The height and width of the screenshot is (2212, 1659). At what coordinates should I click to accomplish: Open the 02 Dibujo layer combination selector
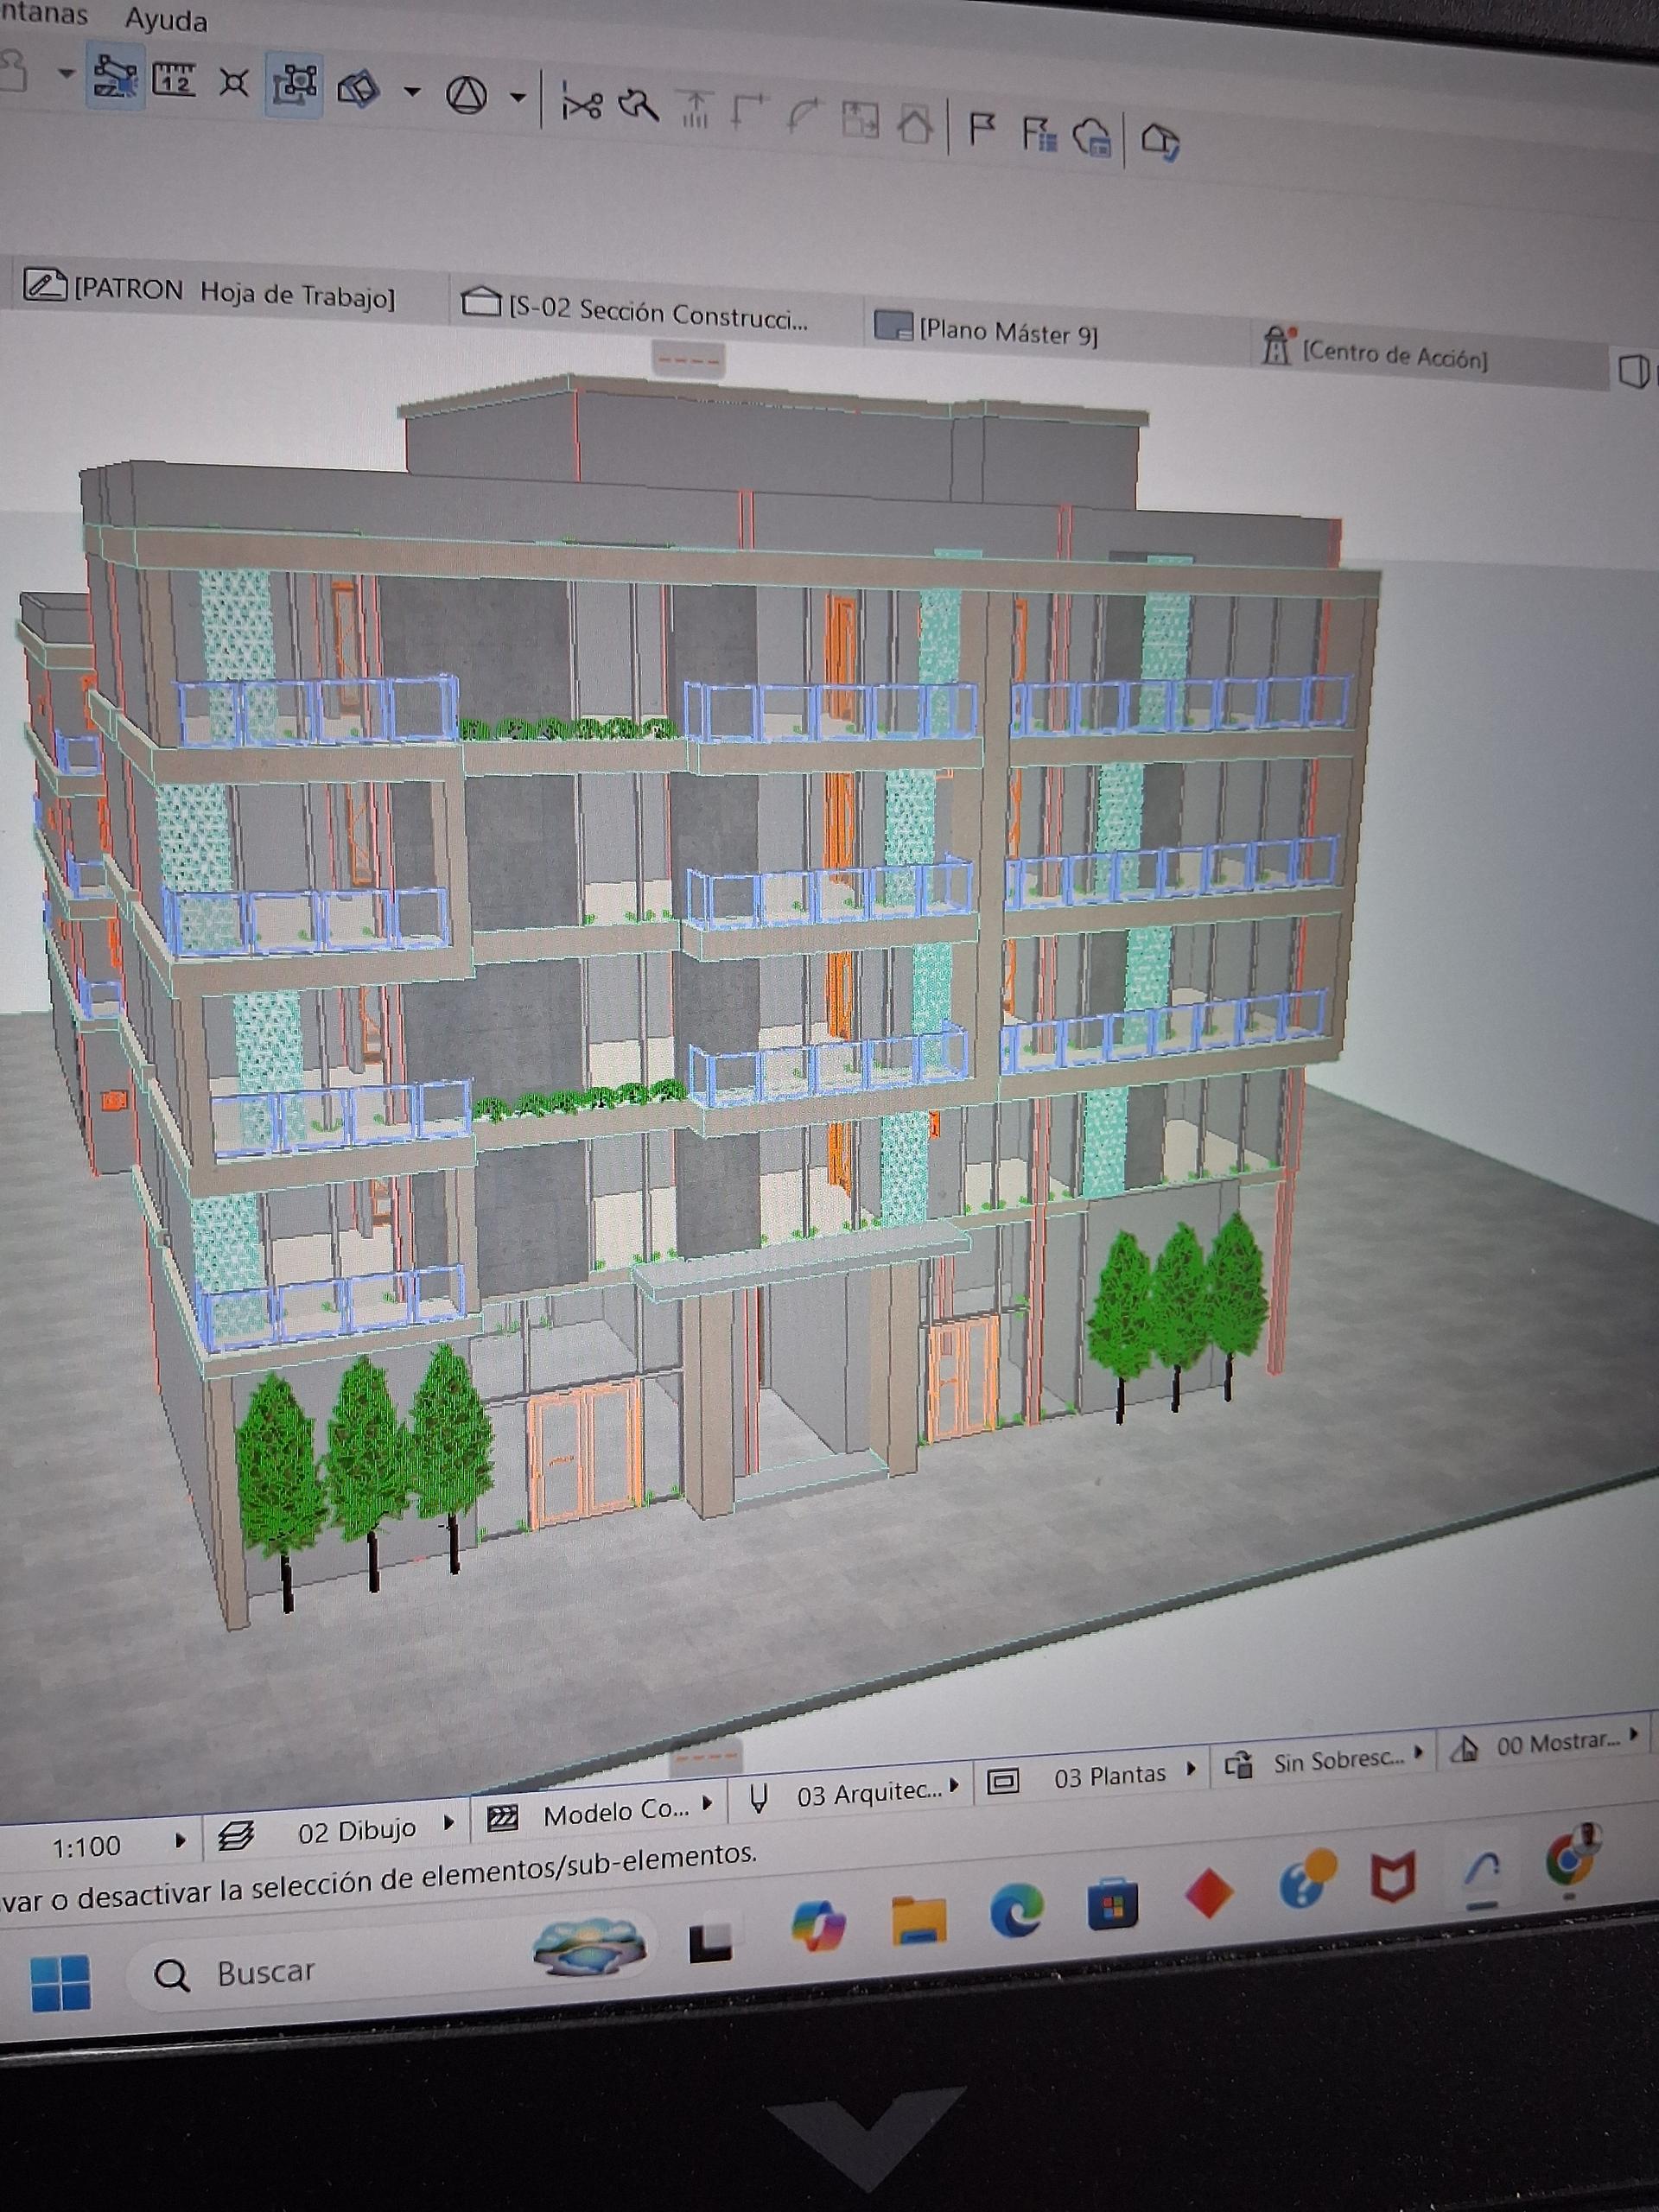[x=356, y=1830]
